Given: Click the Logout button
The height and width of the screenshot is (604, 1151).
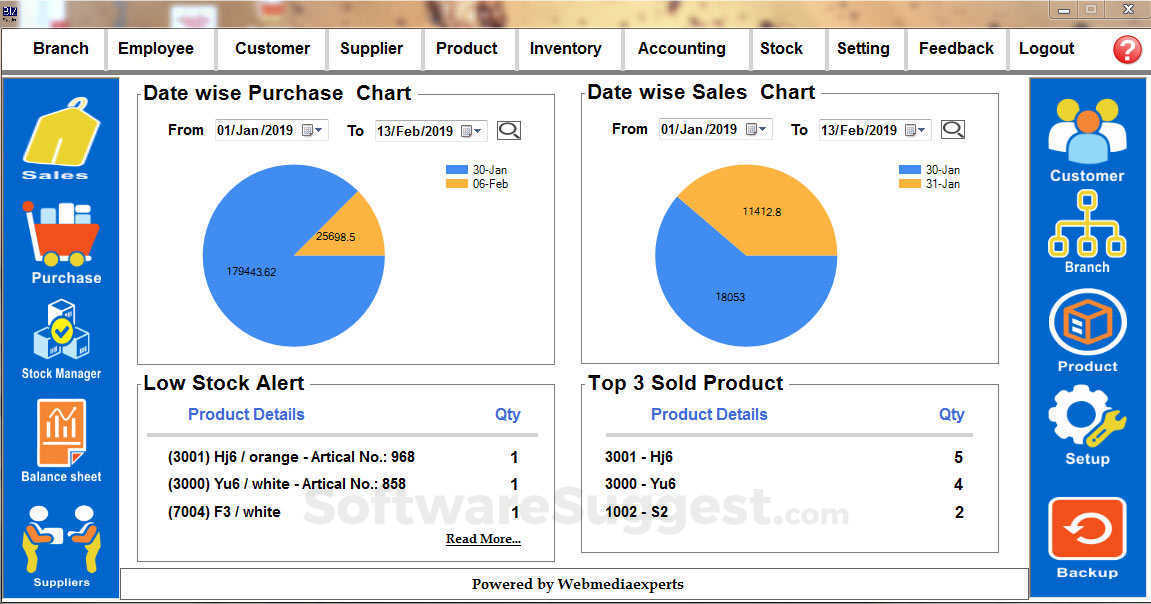Looking at the screenshot, I should (x=1046, y=48).
